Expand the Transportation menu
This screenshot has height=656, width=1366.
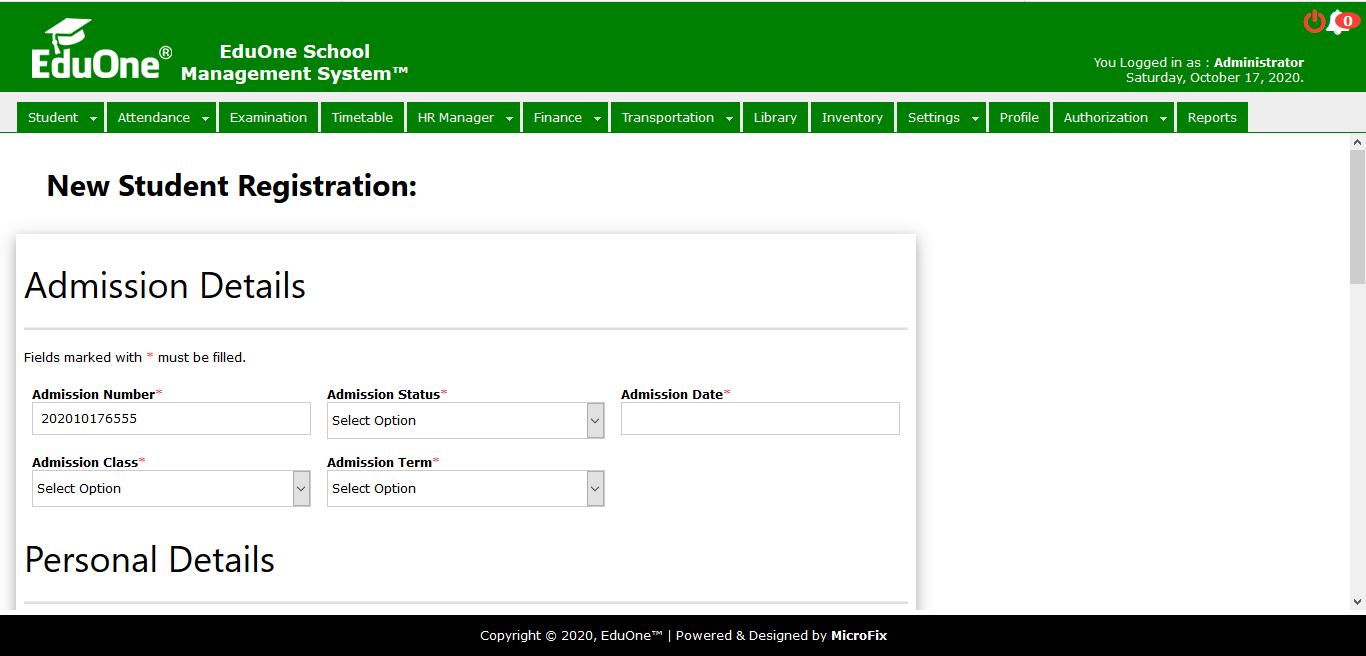(730, 118)
